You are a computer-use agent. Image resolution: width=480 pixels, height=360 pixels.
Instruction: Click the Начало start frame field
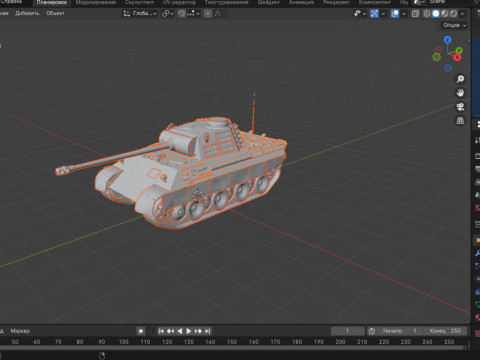(x=401, y=331)
